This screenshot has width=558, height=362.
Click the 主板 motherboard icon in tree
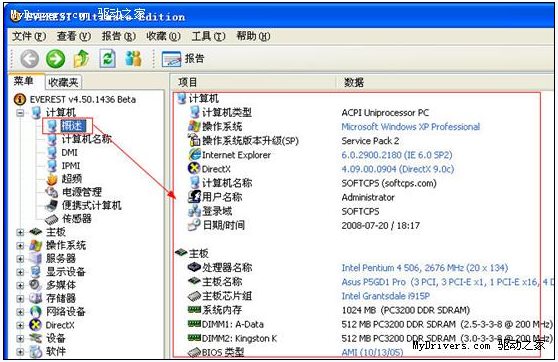tap(36, 232)
